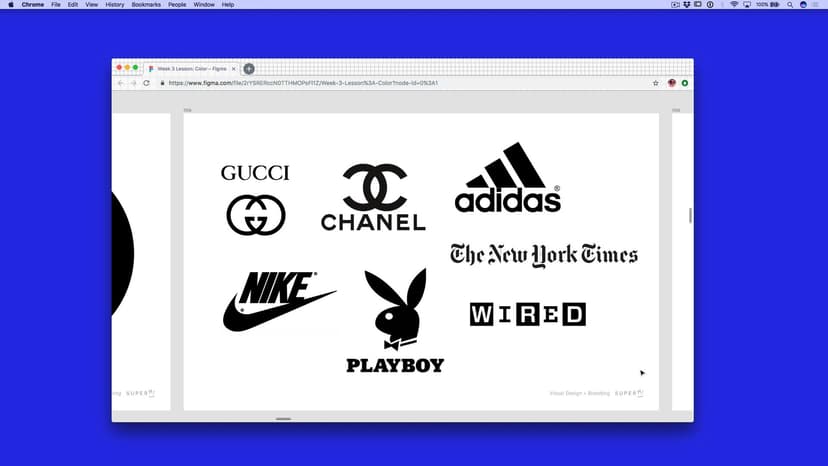Open the Wi-Fi status menu
This screenshot has height=466, width=828.
(x=734, y=4)
